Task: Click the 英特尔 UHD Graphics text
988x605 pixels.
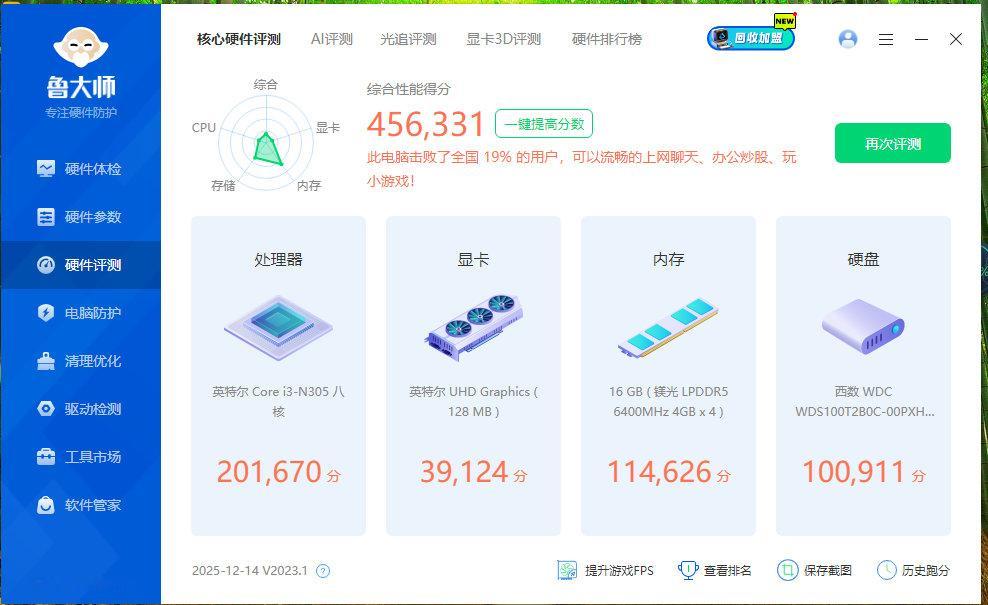Action: tap(473, 401)
